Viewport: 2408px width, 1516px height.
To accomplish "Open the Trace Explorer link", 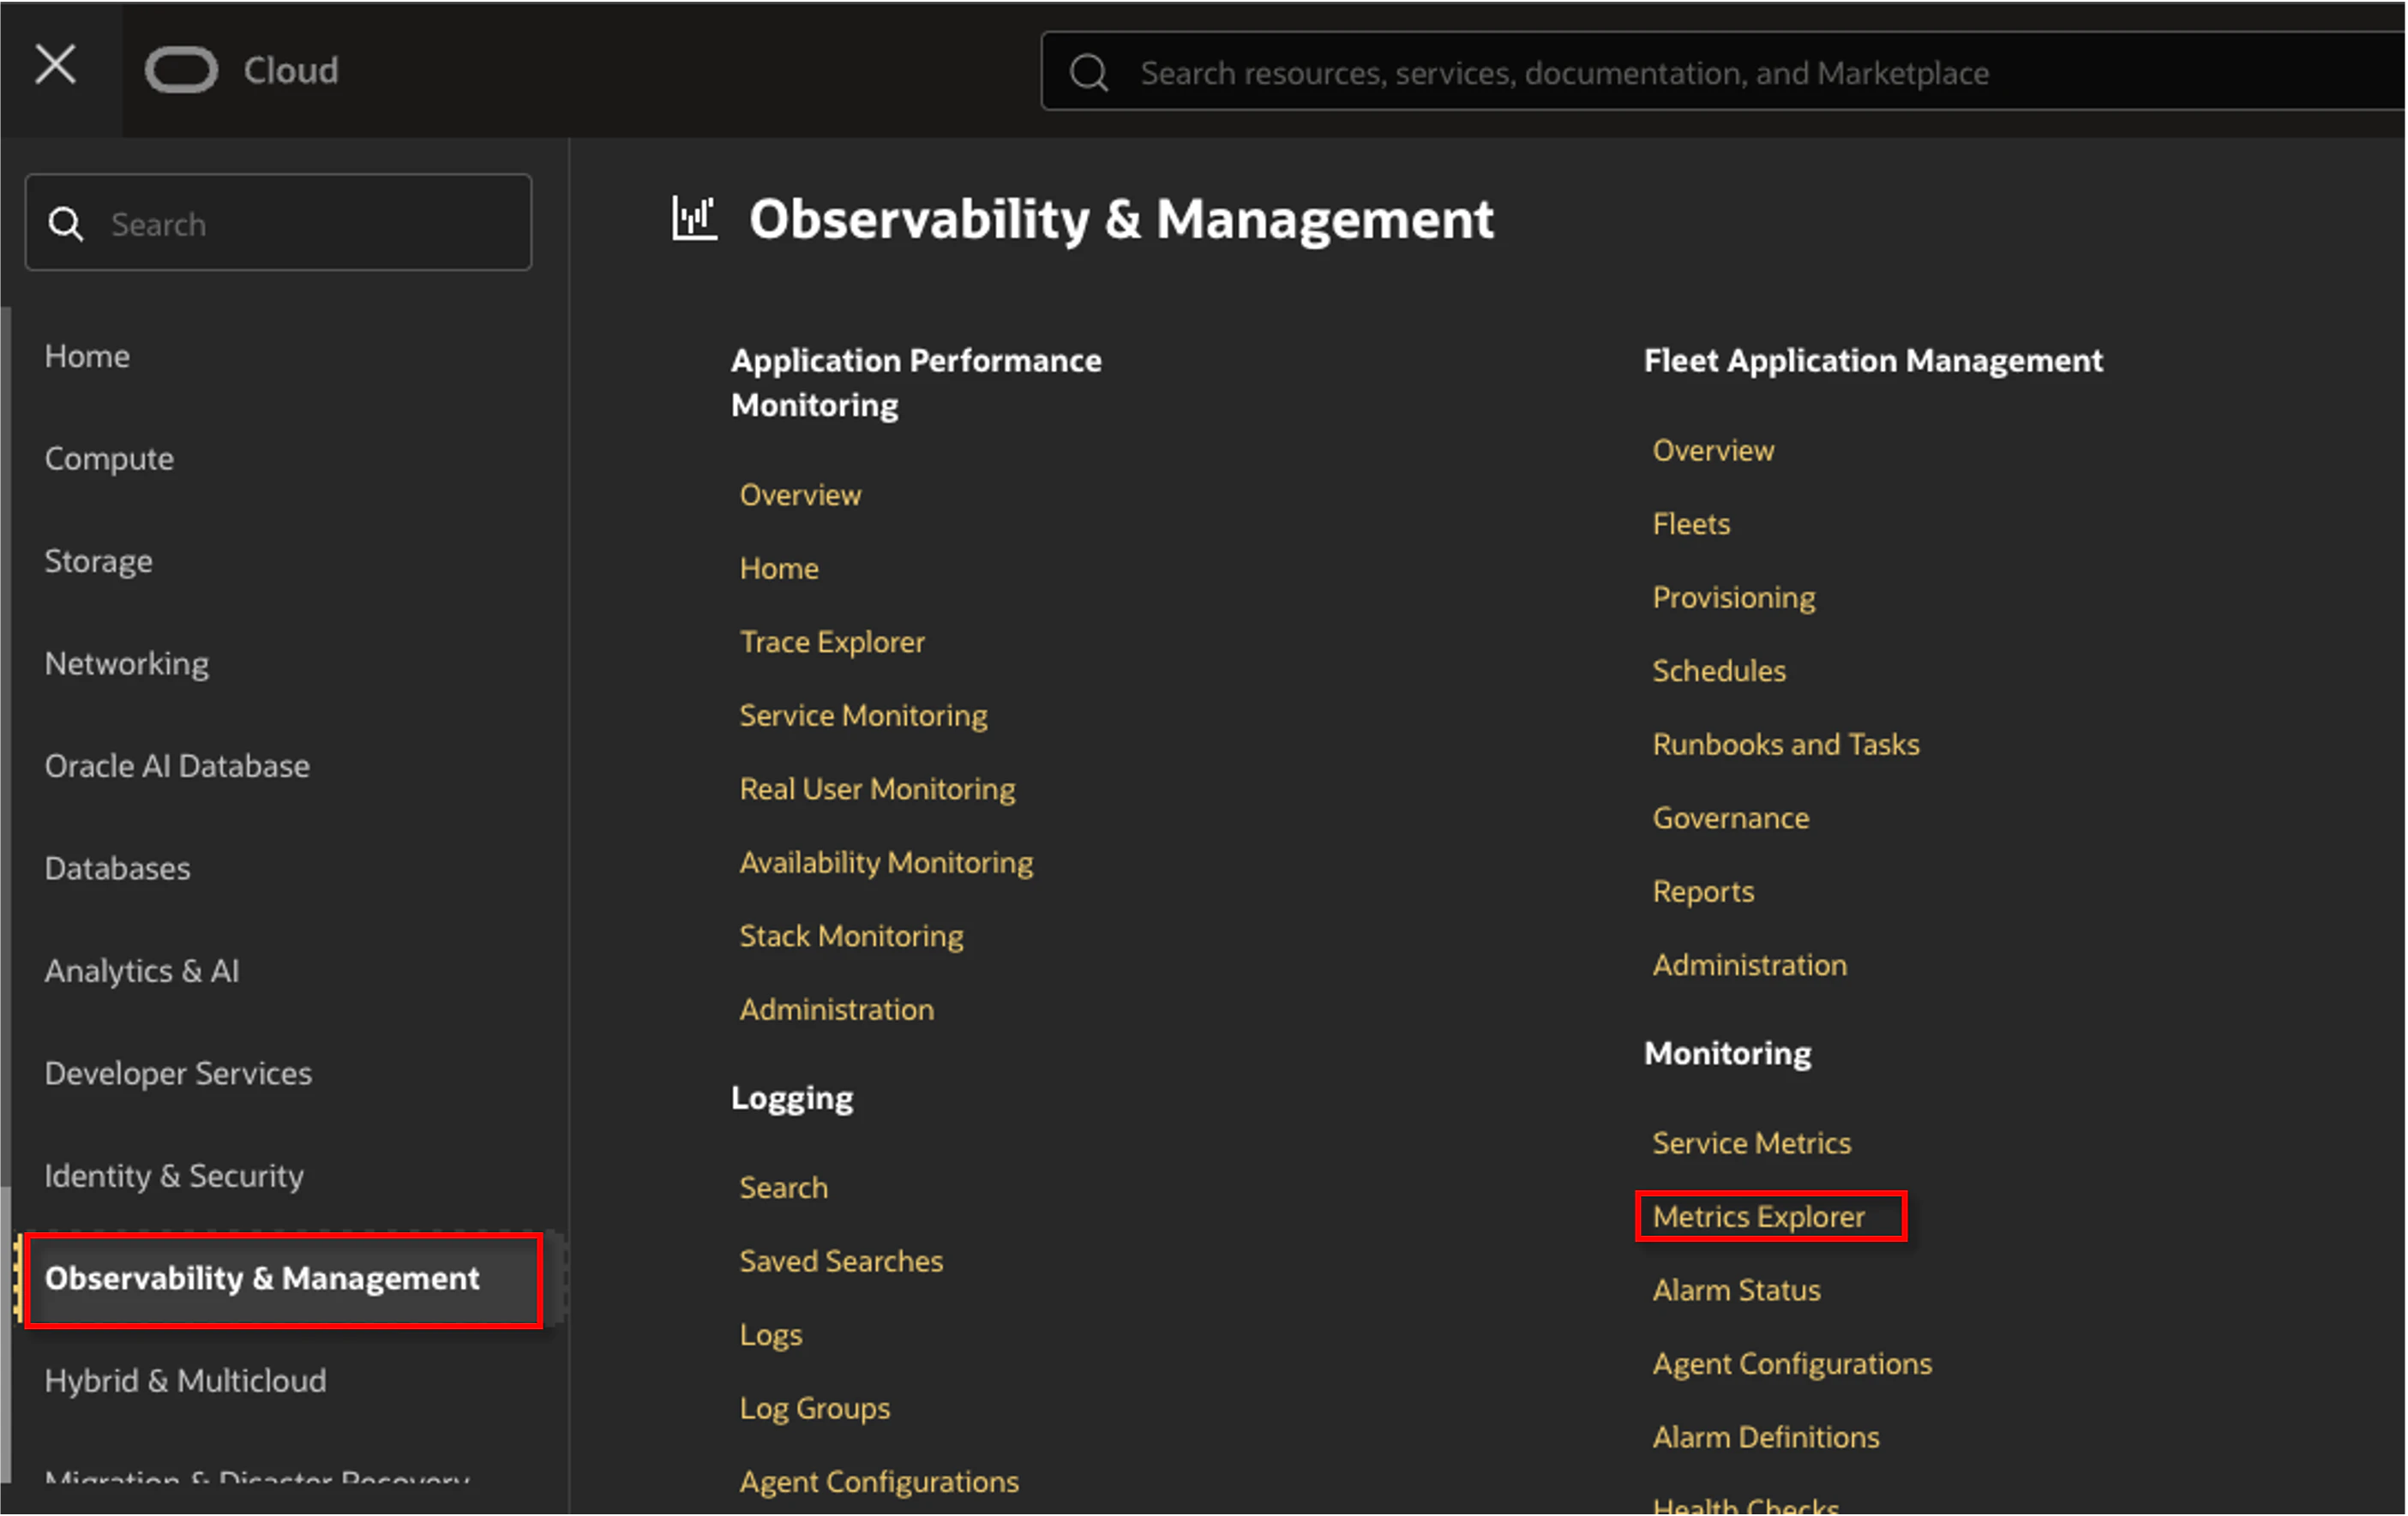I will click(x=832, y=642).
